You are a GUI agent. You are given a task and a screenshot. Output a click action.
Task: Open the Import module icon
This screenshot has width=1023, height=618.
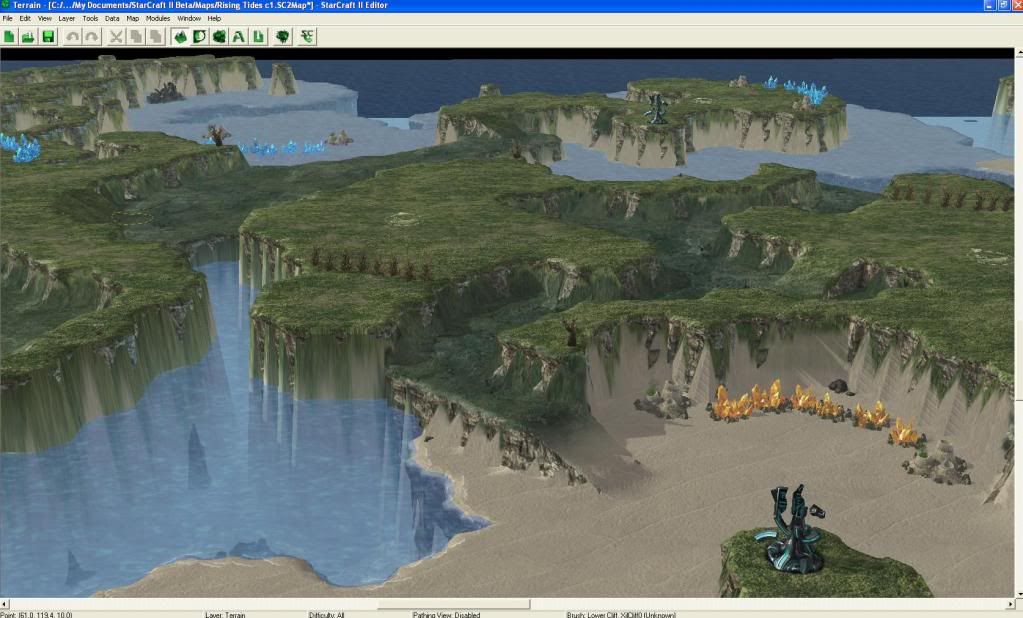tap(258, 37)
